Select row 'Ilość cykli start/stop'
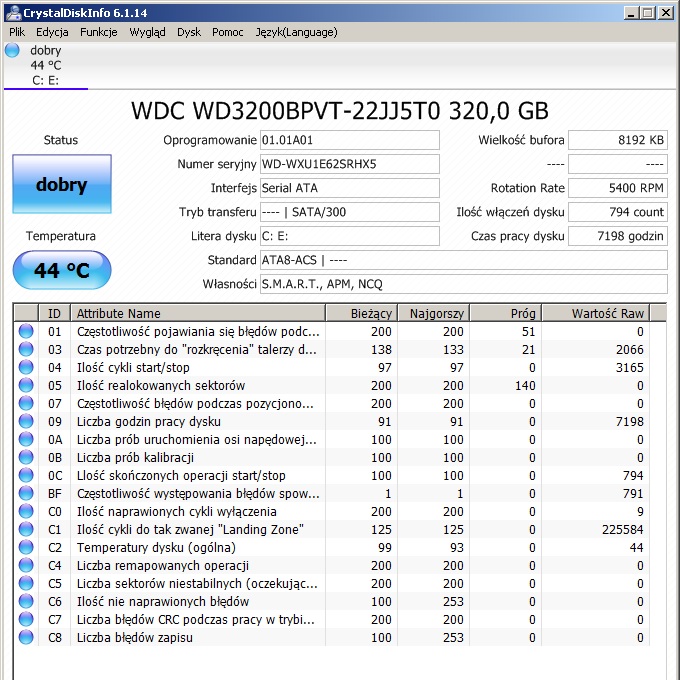 click(x=332, y=367)
